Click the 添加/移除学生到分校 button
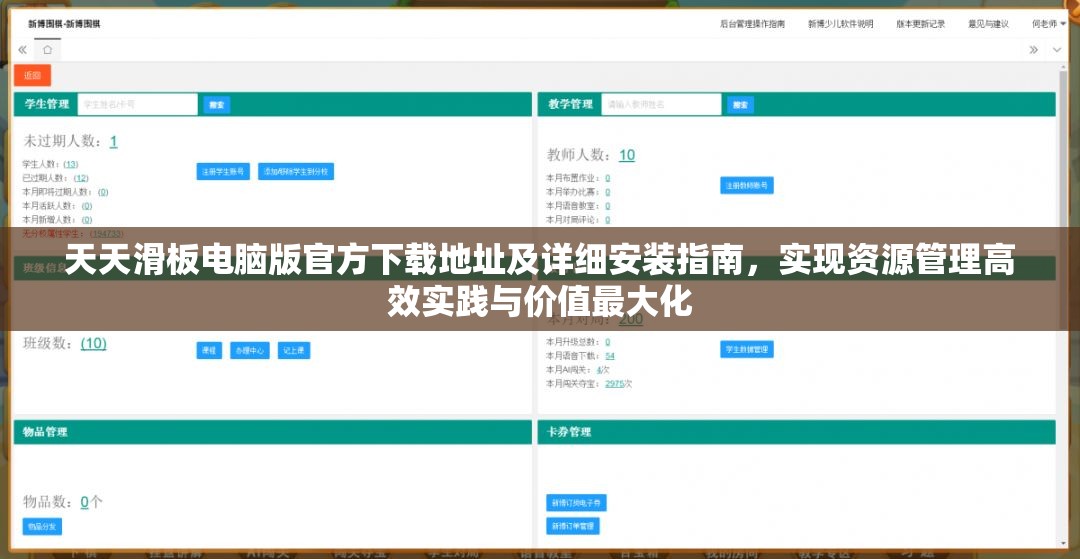This screenshot has width=1080, height=559. tap(296, 171)
